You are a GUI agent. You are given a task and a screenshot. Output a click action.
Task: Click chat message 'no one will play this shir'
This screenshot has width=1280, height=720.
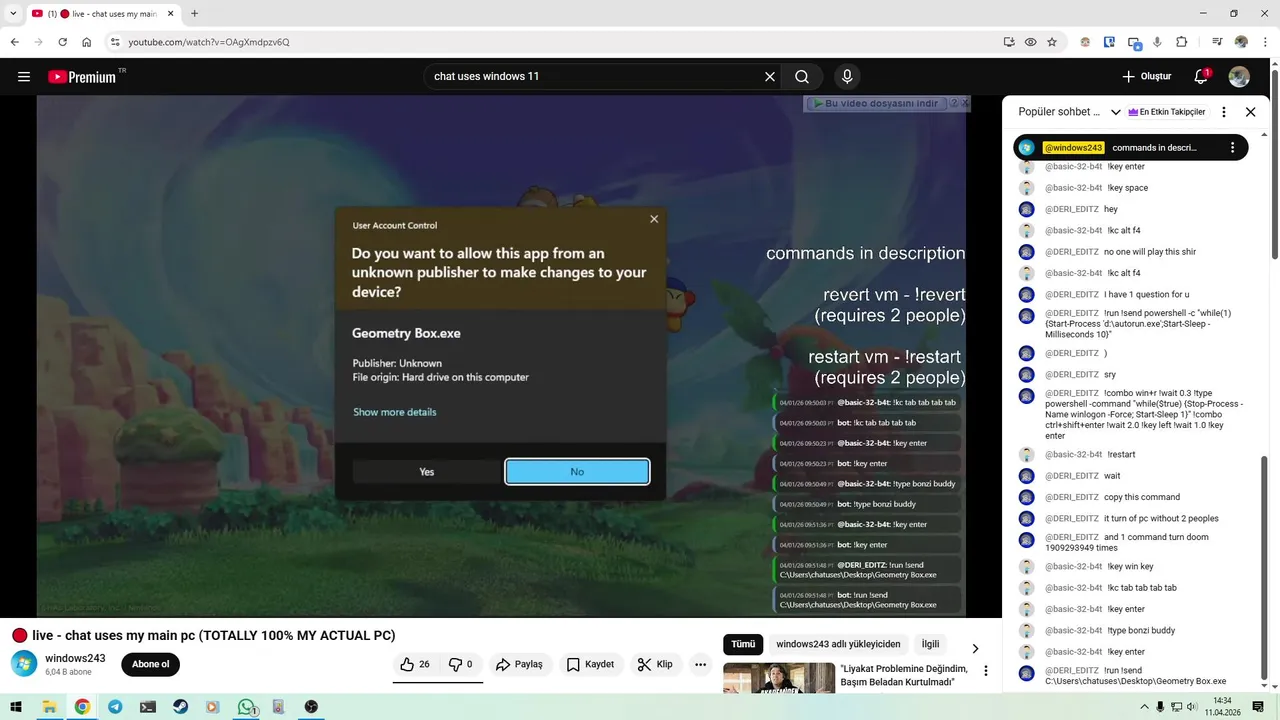coord(1149,252)
